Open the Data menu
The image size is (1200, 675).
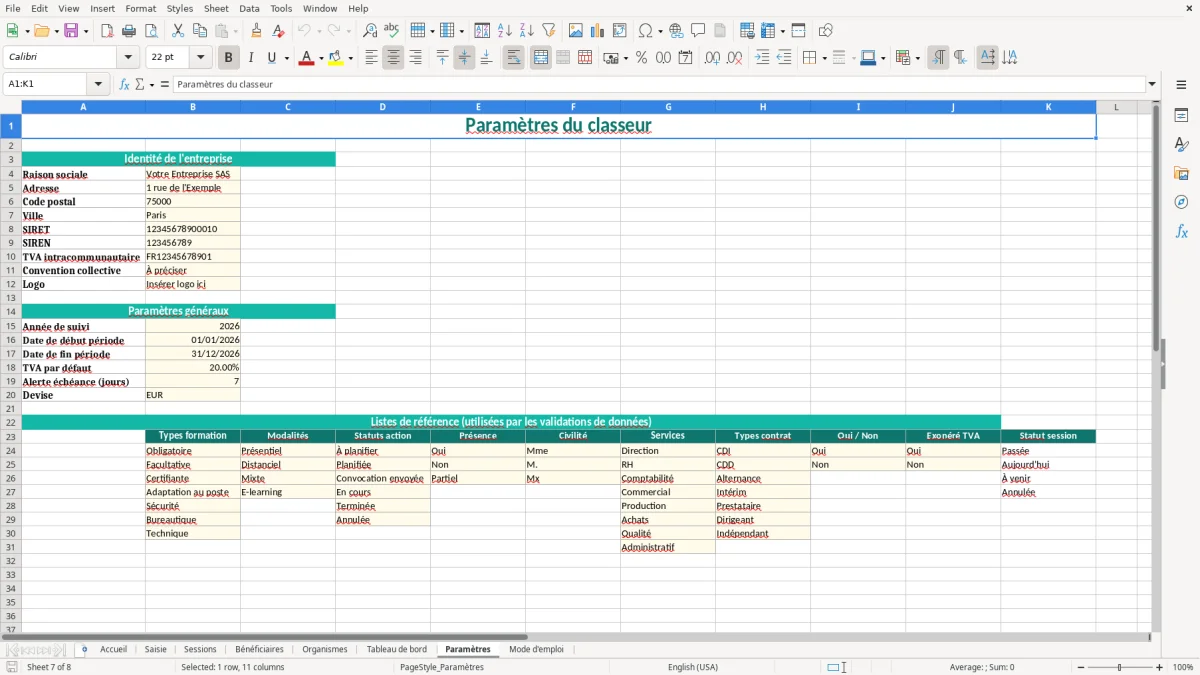pyautogui.click(x=249, y=8)
